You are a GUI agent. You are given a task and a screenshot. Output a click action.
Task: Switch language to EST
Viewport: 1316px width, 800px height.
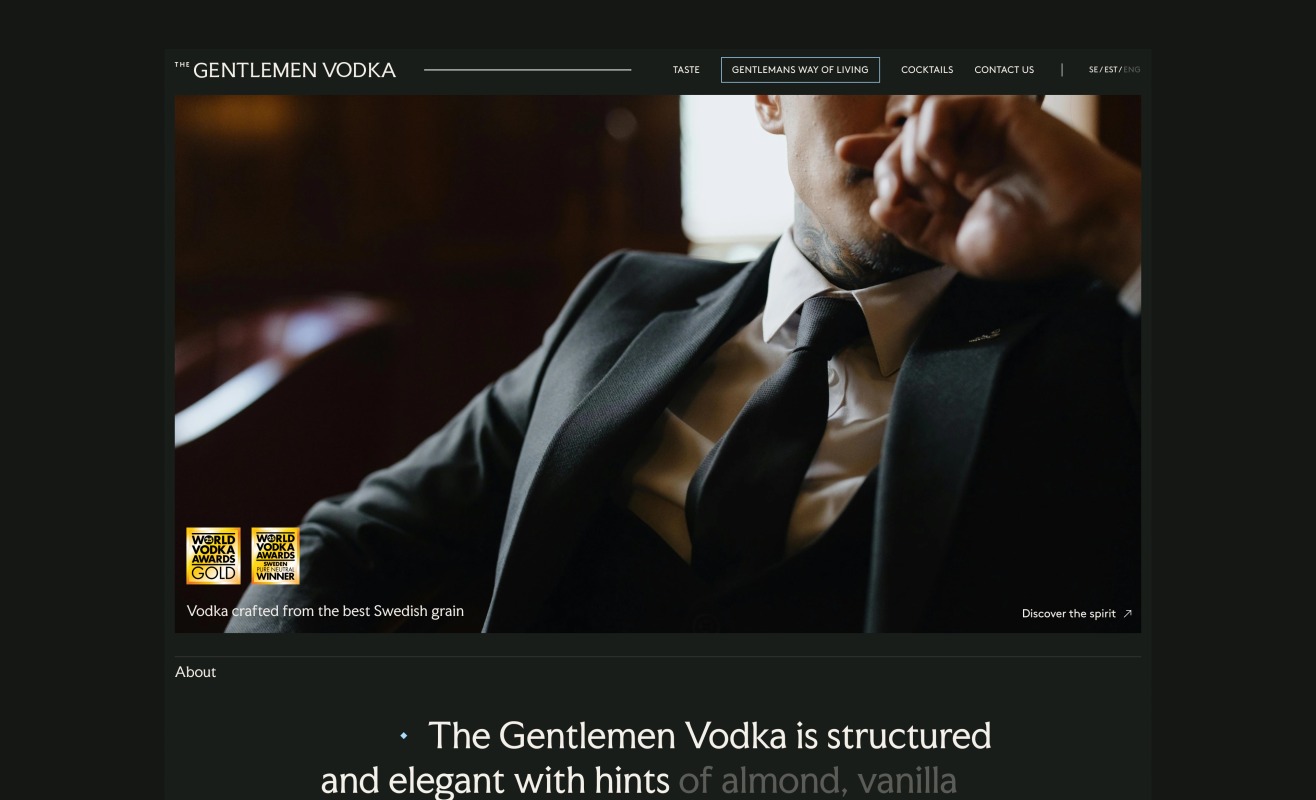[1110, 70]
